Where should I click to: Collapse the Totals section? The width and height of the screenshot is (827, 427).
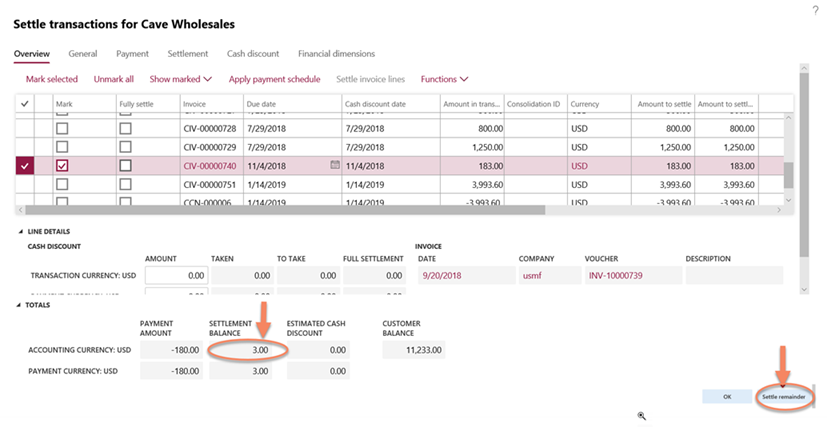[x=18, y=305]
